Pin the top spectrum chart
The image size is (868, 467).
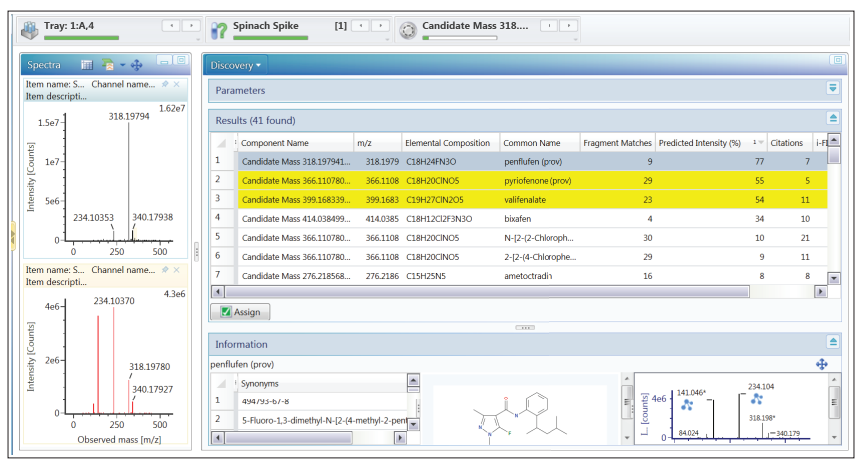pos(164,84)
